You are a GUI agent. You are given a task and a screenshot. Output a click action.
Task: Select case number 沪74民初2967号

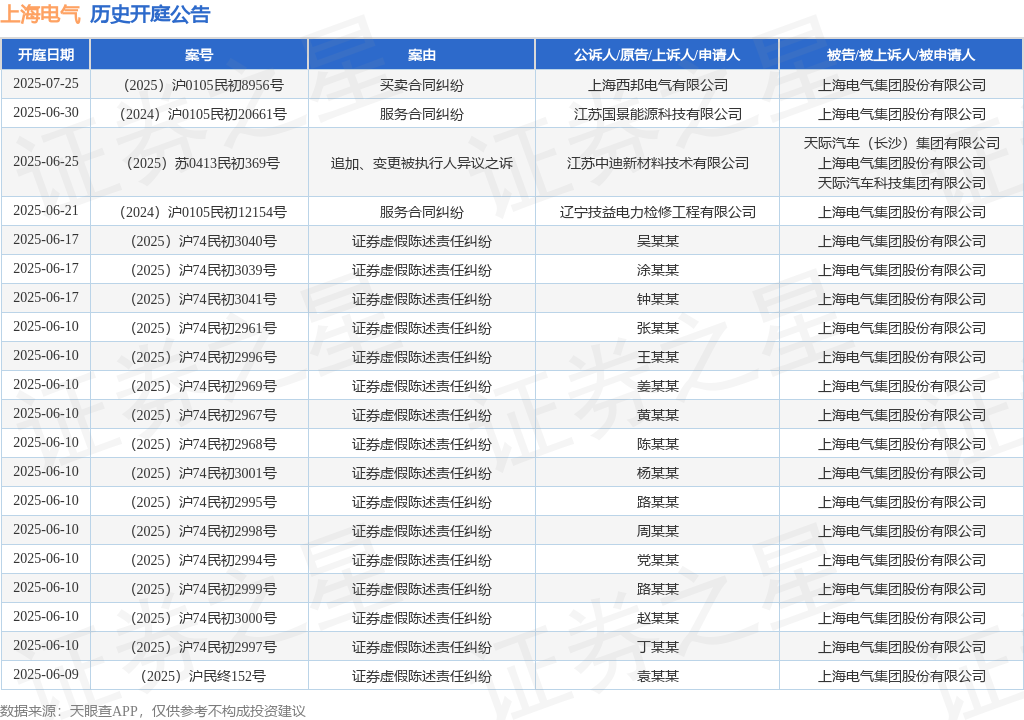click(203, 415)
